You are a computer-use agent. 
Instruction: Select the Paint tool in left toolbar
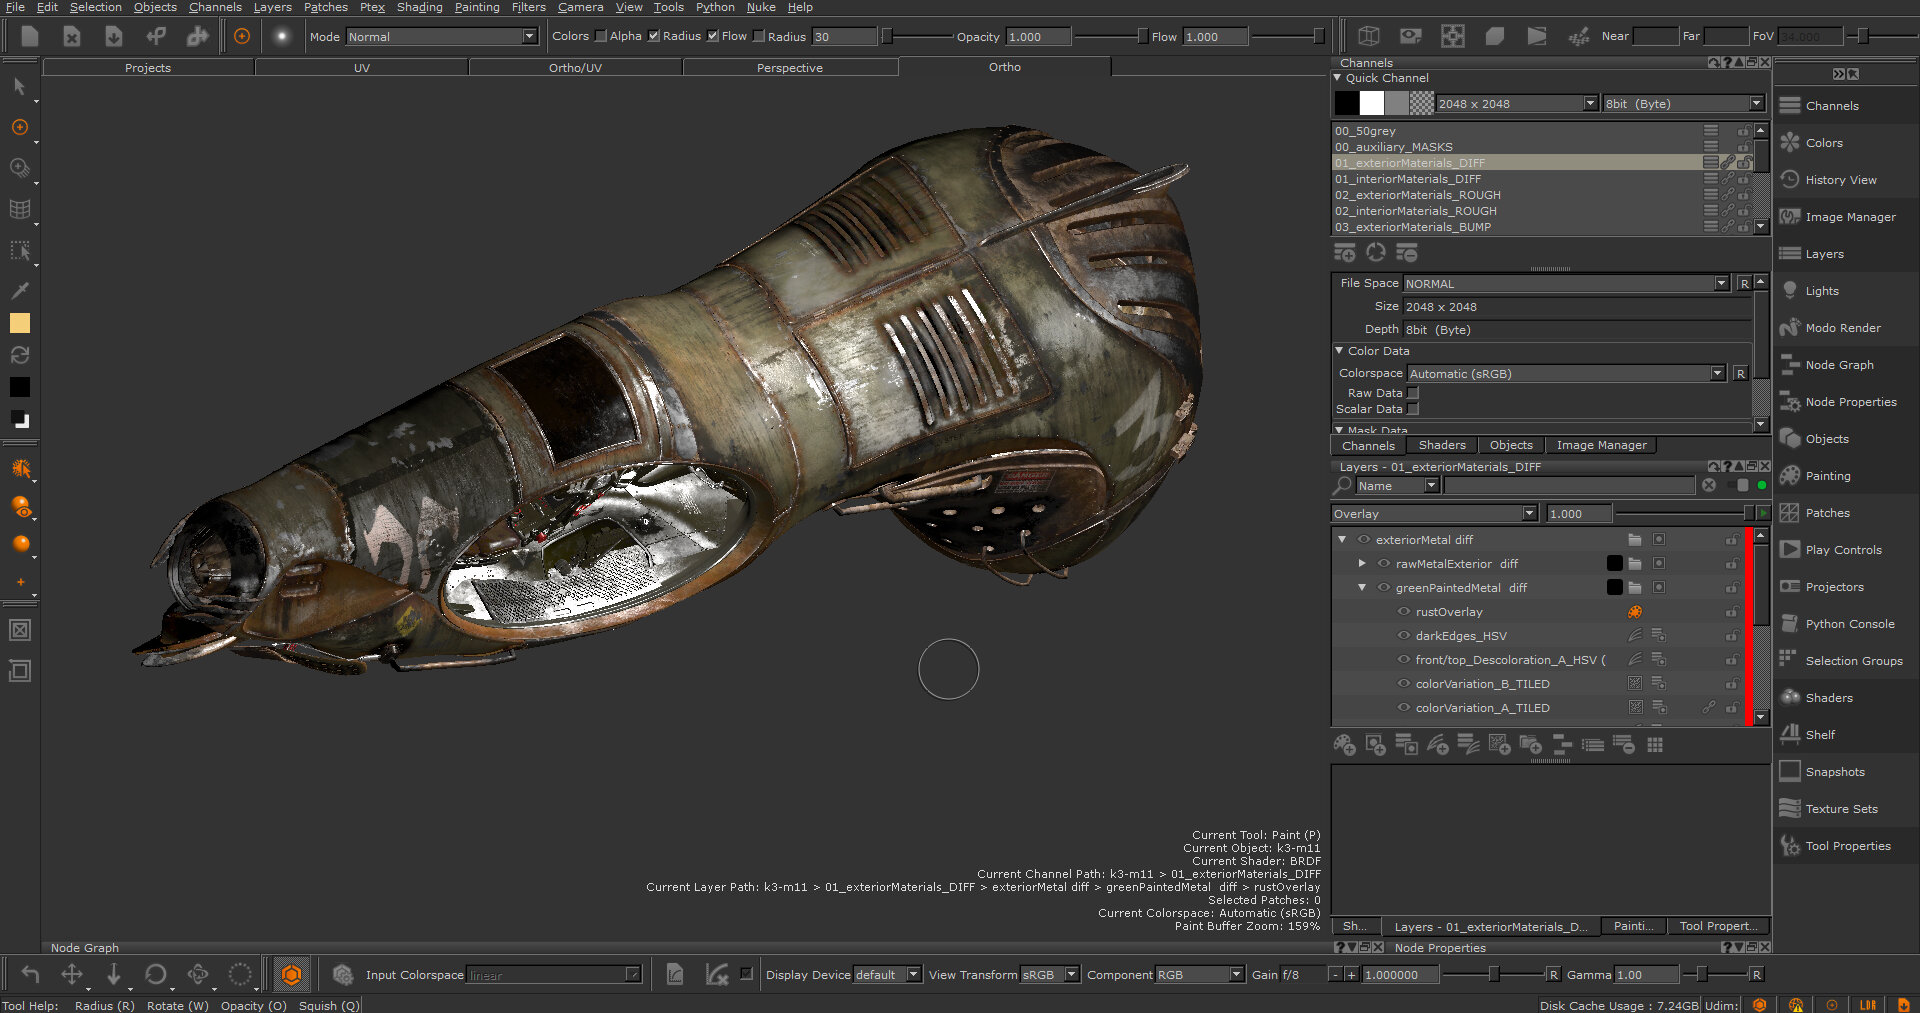(19, 127)
